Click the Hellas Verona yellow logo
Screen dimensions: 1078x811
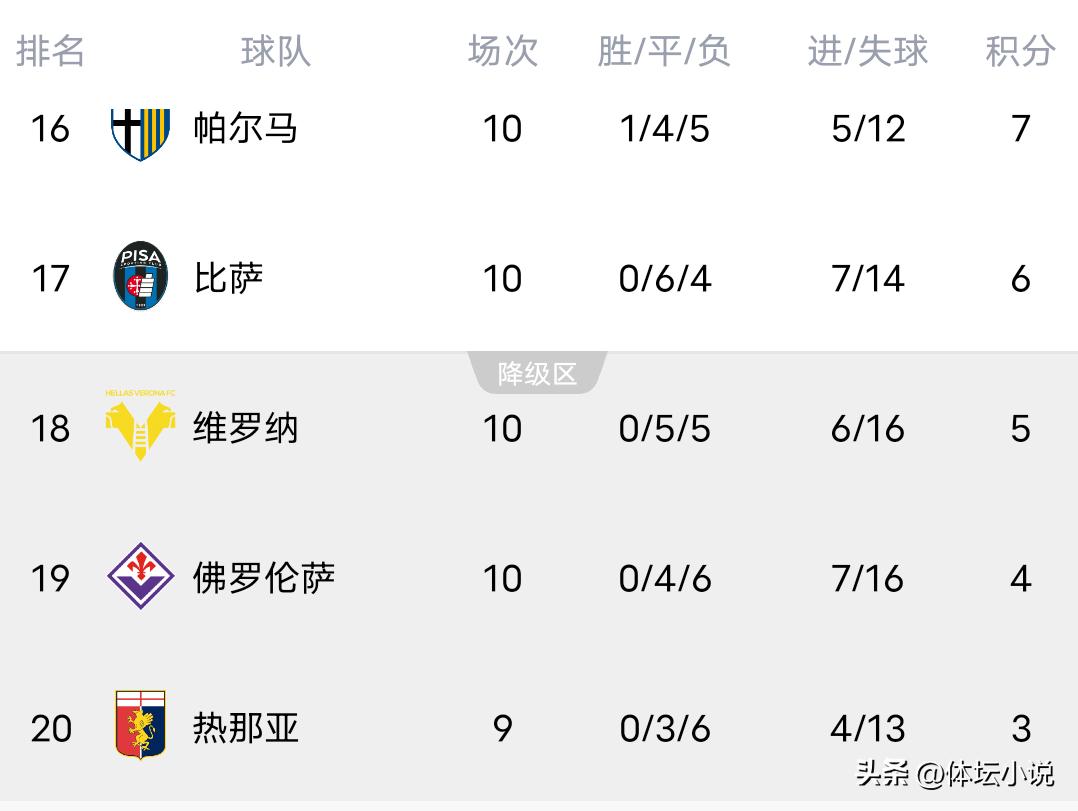[x=140, y=426]
